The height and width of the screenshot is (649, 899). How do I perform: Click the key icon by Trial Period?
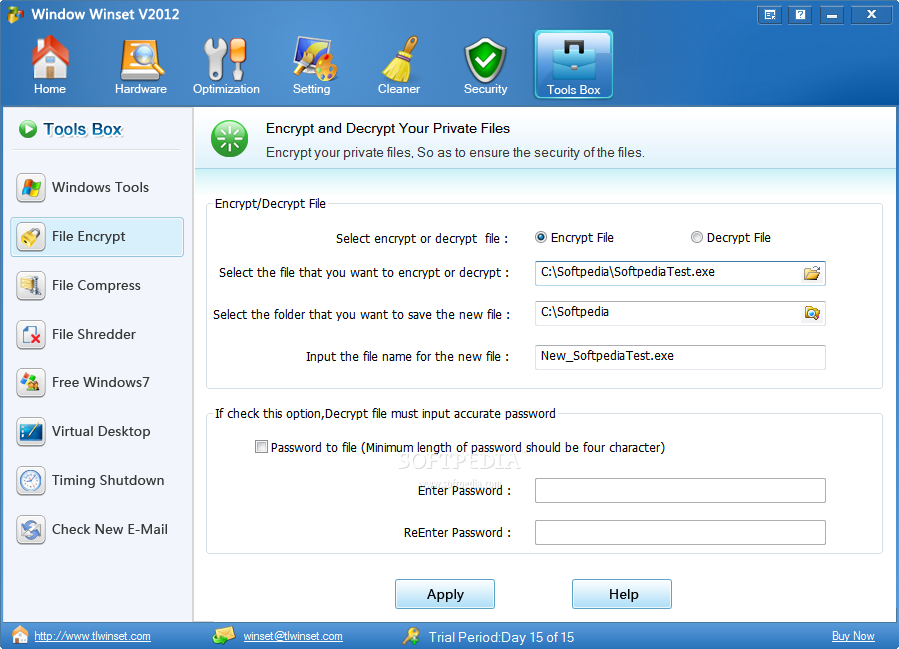[411, 636]
